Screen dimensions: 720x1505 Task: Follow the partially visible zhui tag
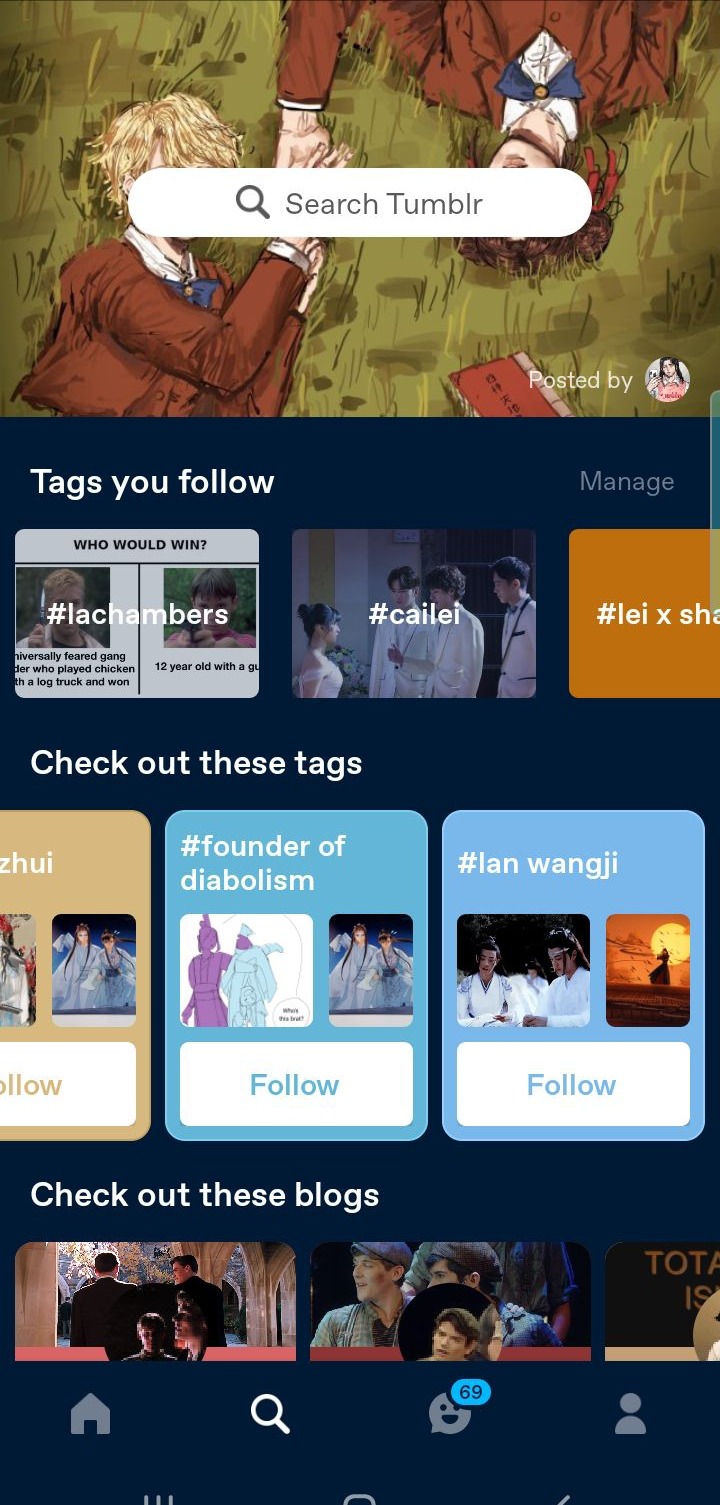(x=67, y=1084)
